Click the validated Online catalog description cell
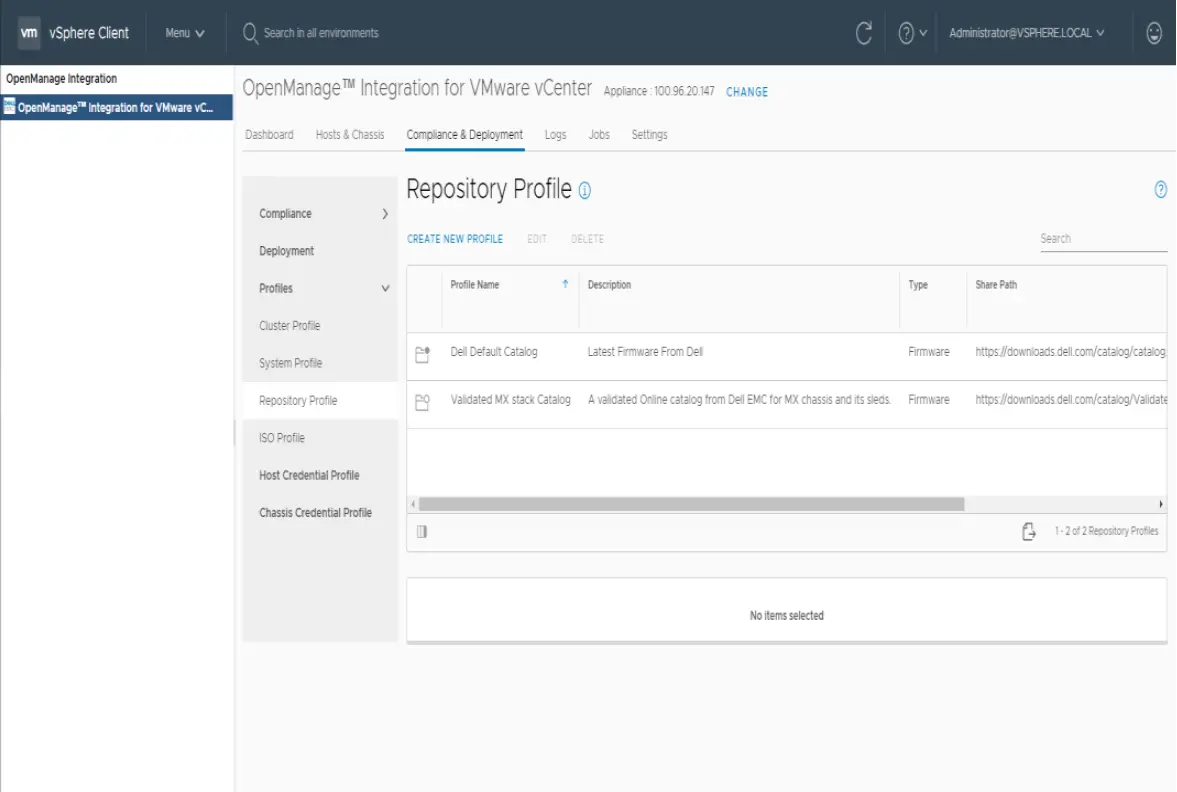This screenshot has width=1177, height=792. click(739, 400)
